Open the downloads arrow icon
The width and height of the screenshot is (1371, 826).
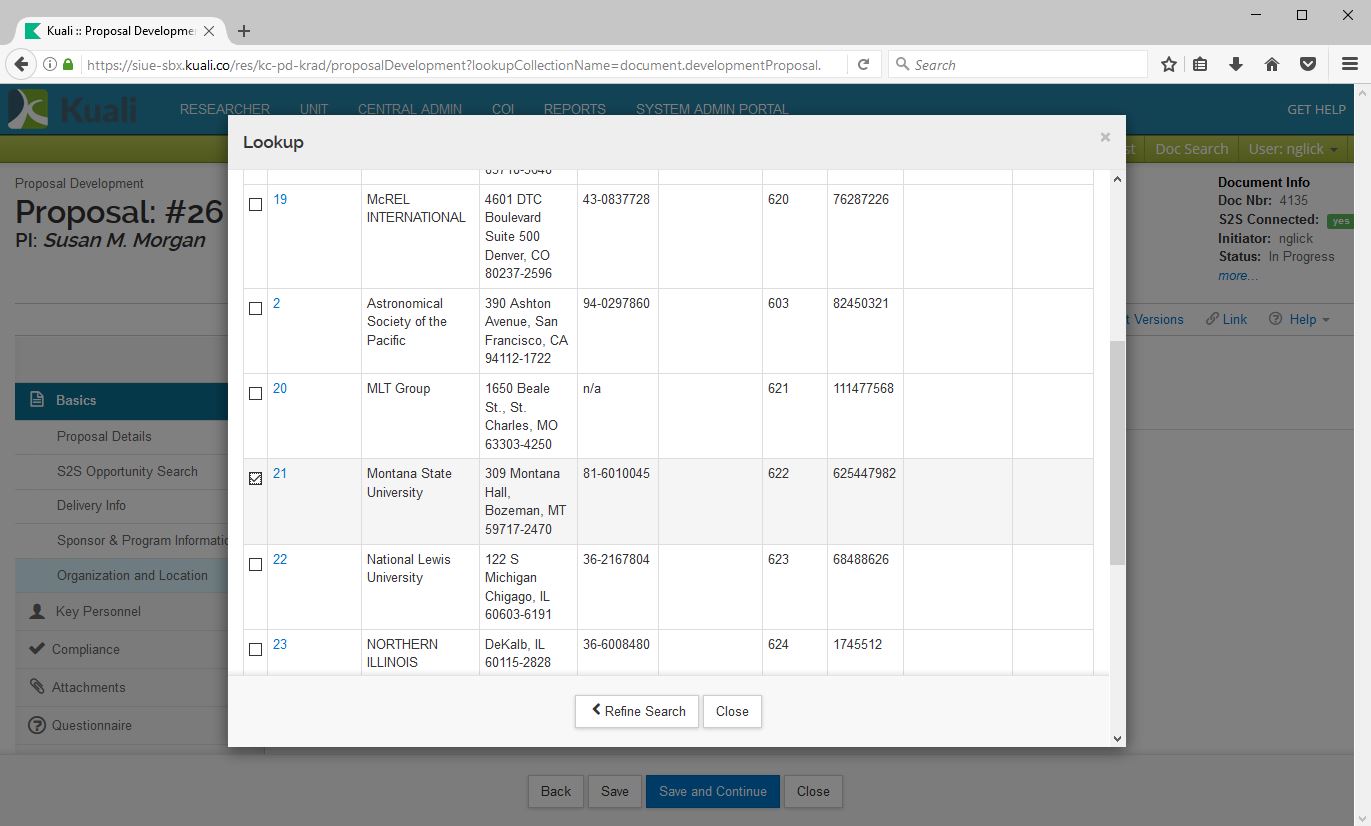point(1236,65)
